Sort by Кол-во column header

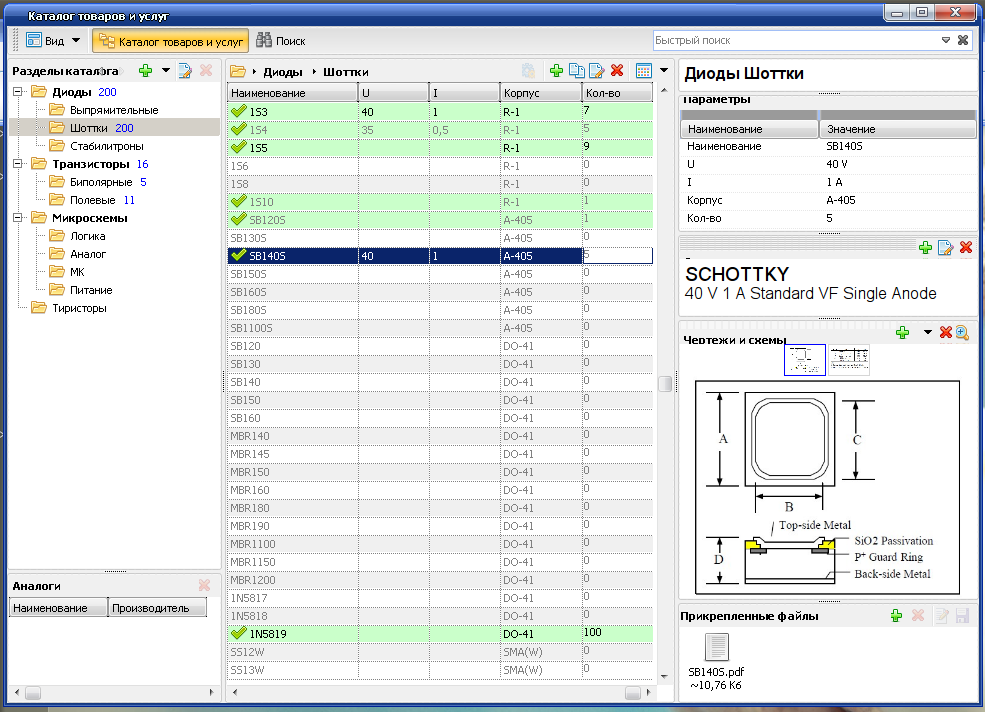tap(618, 93)
